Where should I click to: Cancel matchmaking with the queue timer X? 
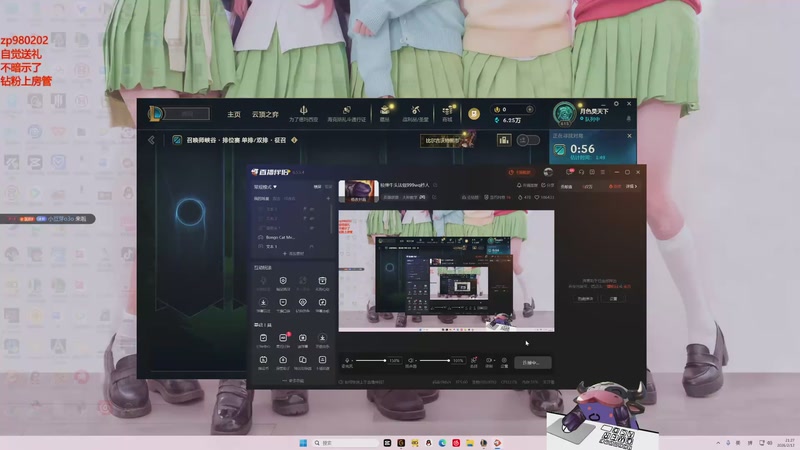629,136
